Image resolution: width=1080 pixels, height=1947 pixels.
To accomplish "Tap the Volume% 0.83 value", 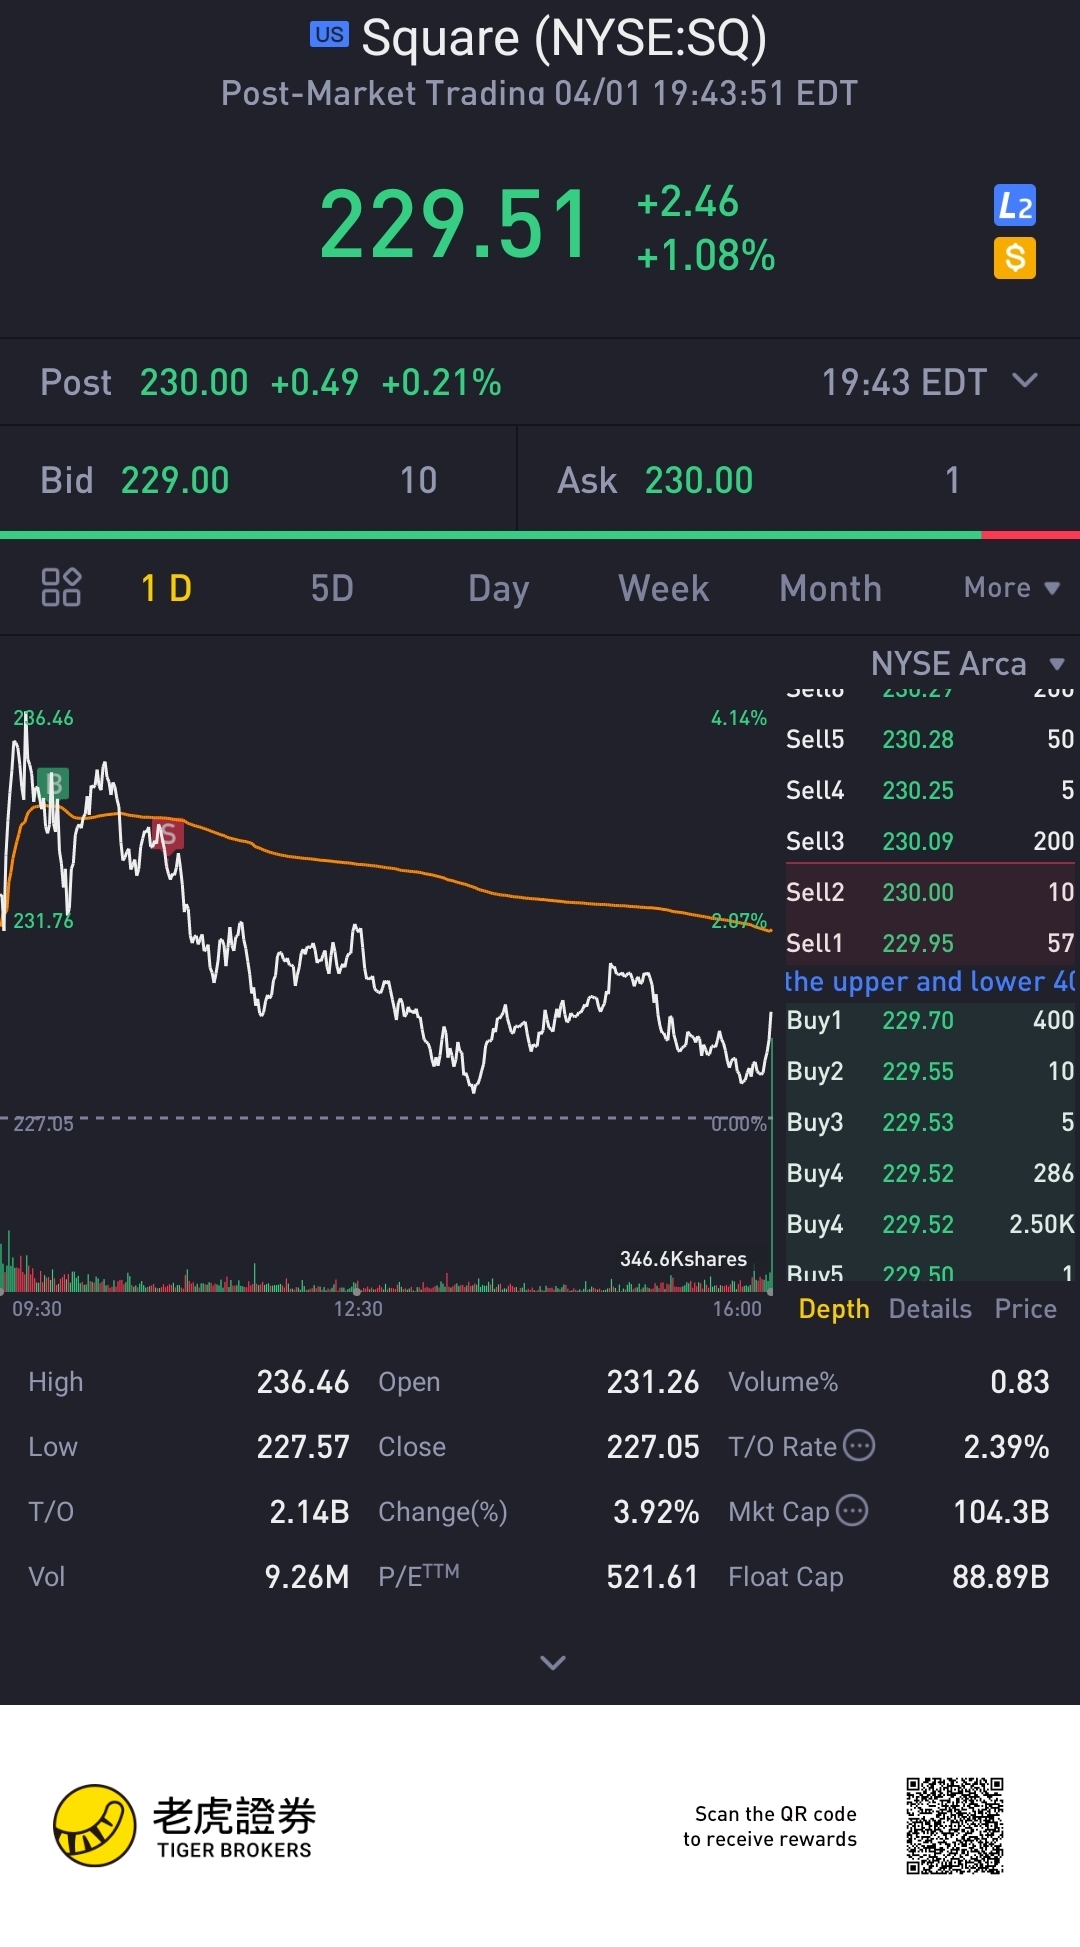I will pyautogui.click(x=1020, y=1382).
